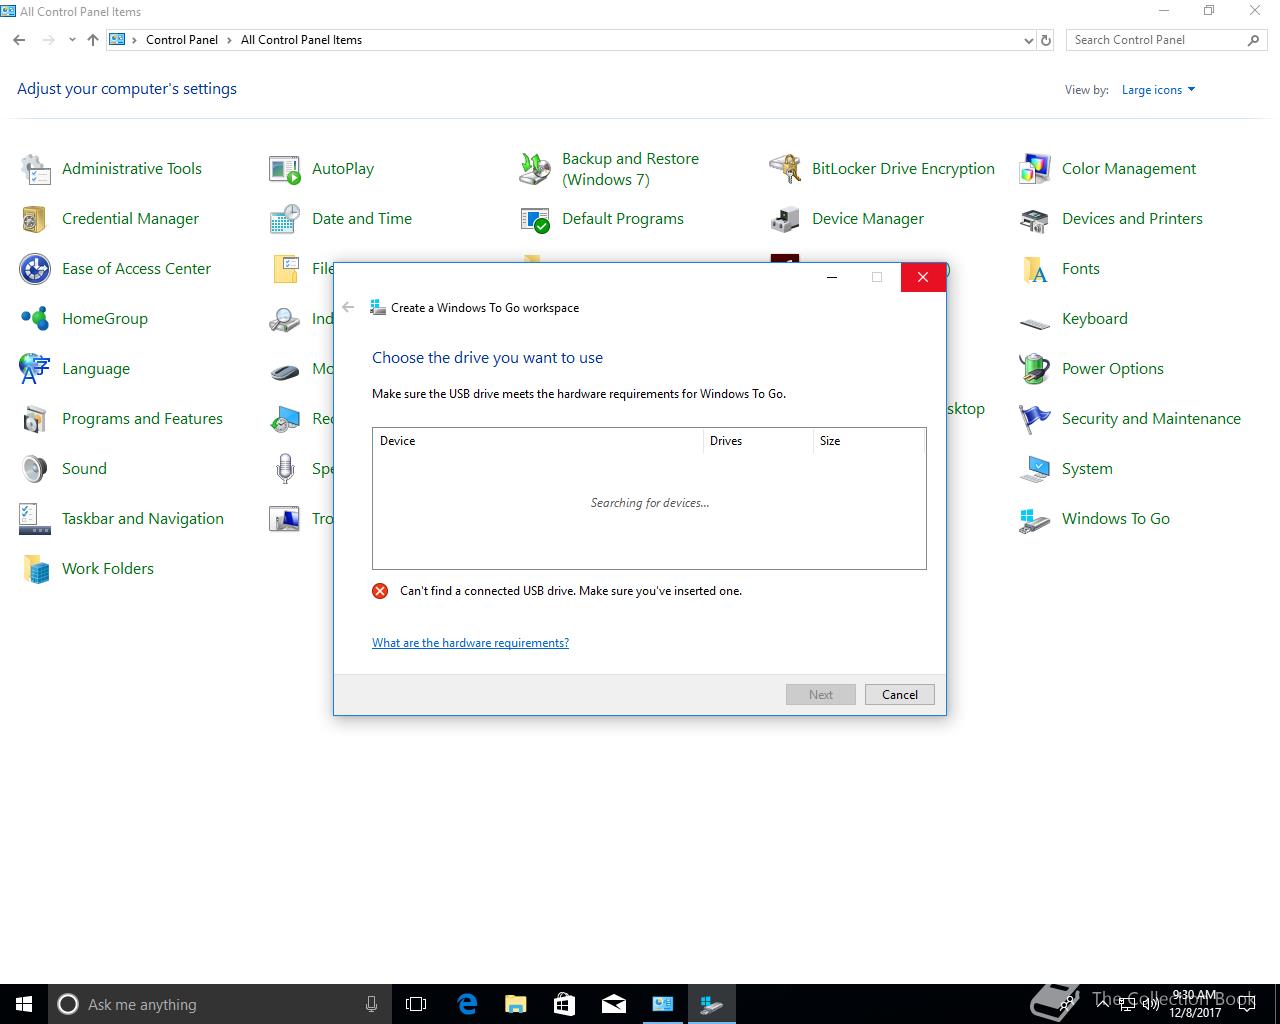Click Control Panel breadcrumb segment
The image size is (1280, 1024).
181,40
